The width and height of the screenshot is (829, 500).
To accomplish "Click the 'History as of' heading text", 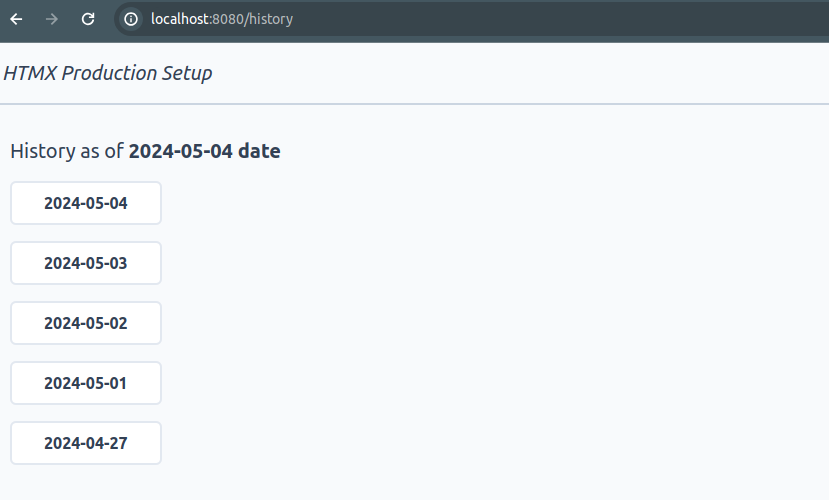I will (67, 151).
